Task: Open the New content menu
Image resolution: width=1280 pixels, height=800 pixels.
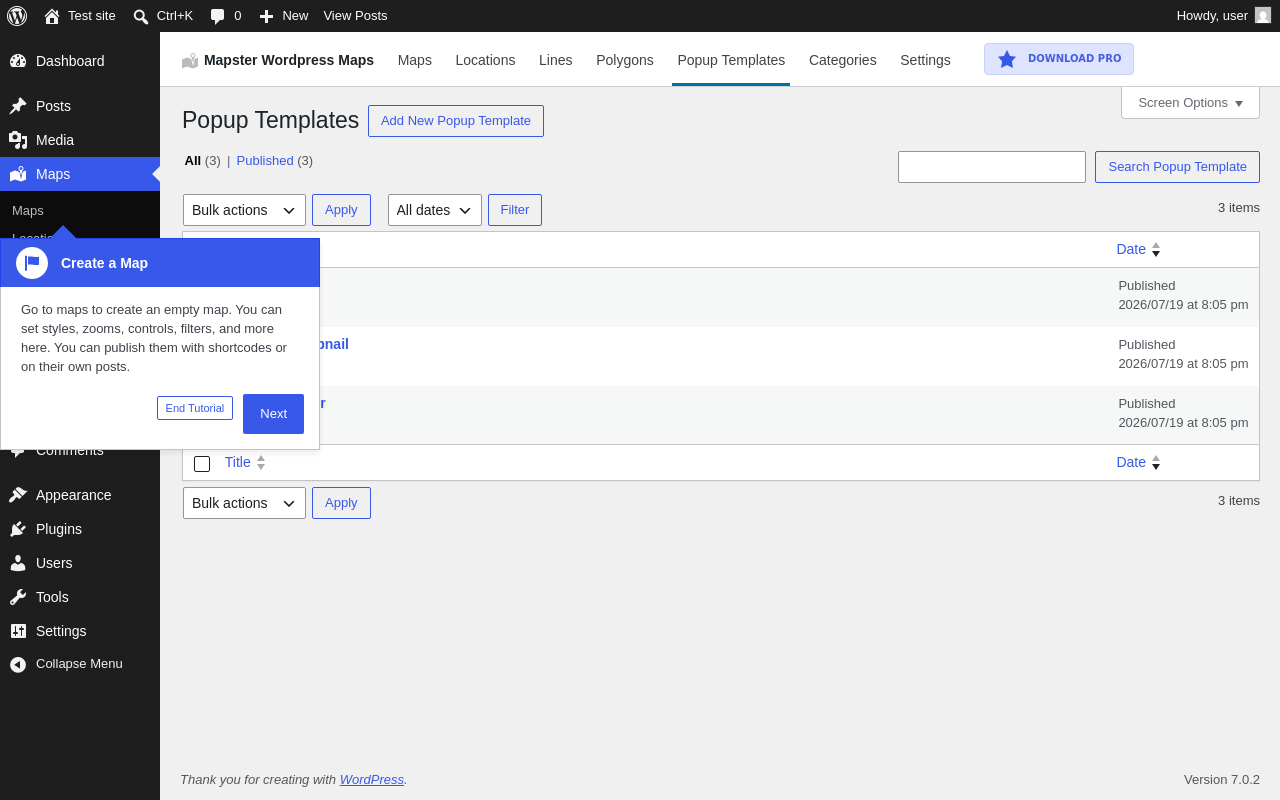Action: 284,16
